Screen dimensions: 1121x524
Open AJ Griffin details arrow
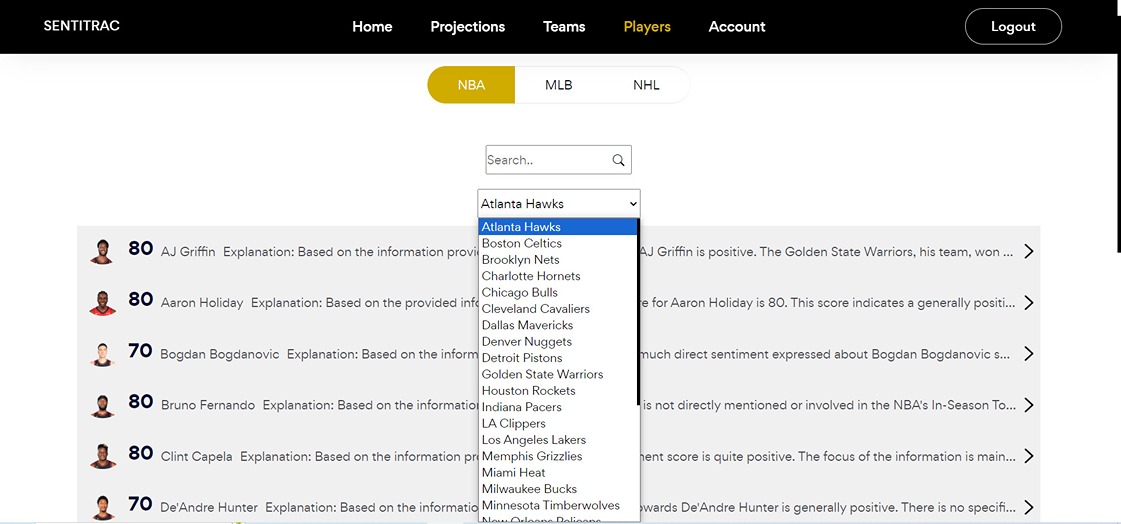click(1029, 252)
